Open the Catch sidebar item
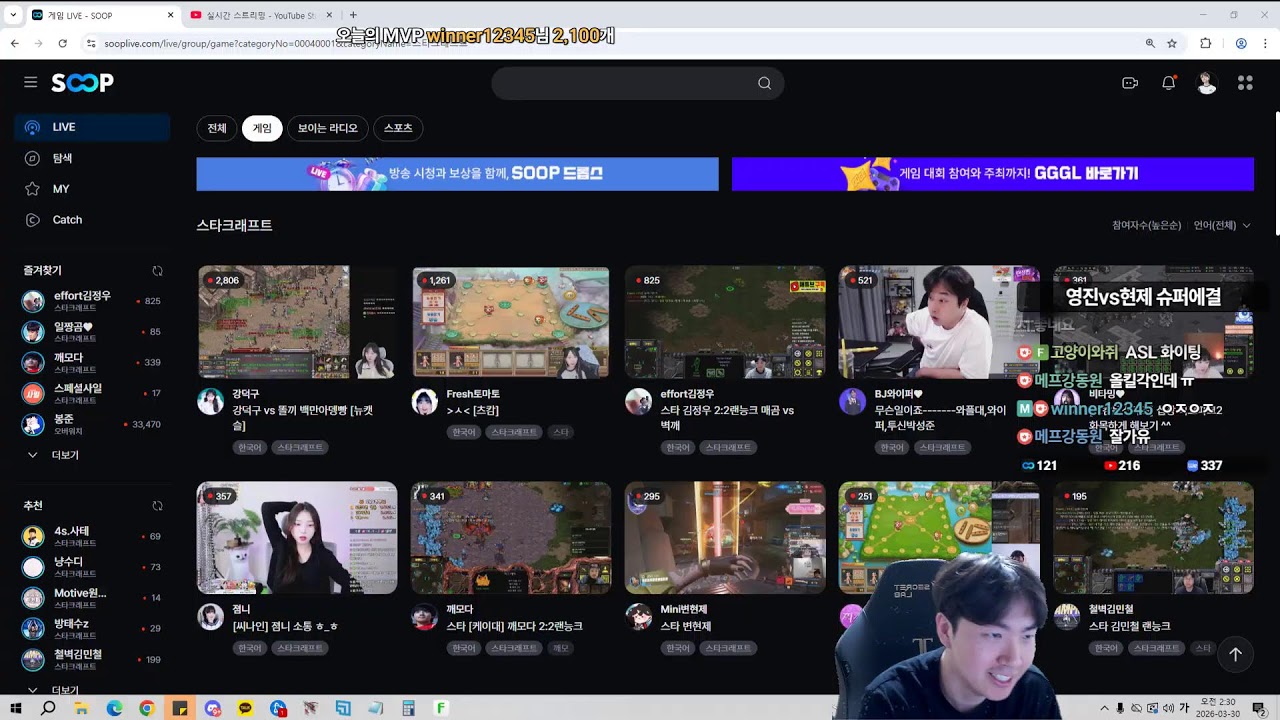The height and width of the screenshot is (720, 1280). [92, 220]
